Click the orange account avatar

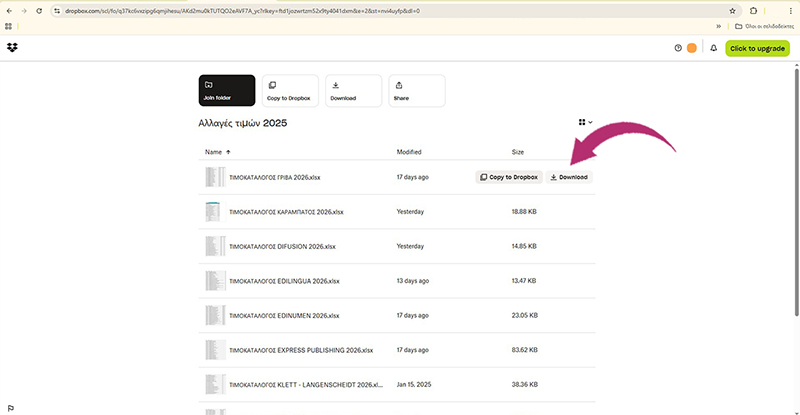692,48
